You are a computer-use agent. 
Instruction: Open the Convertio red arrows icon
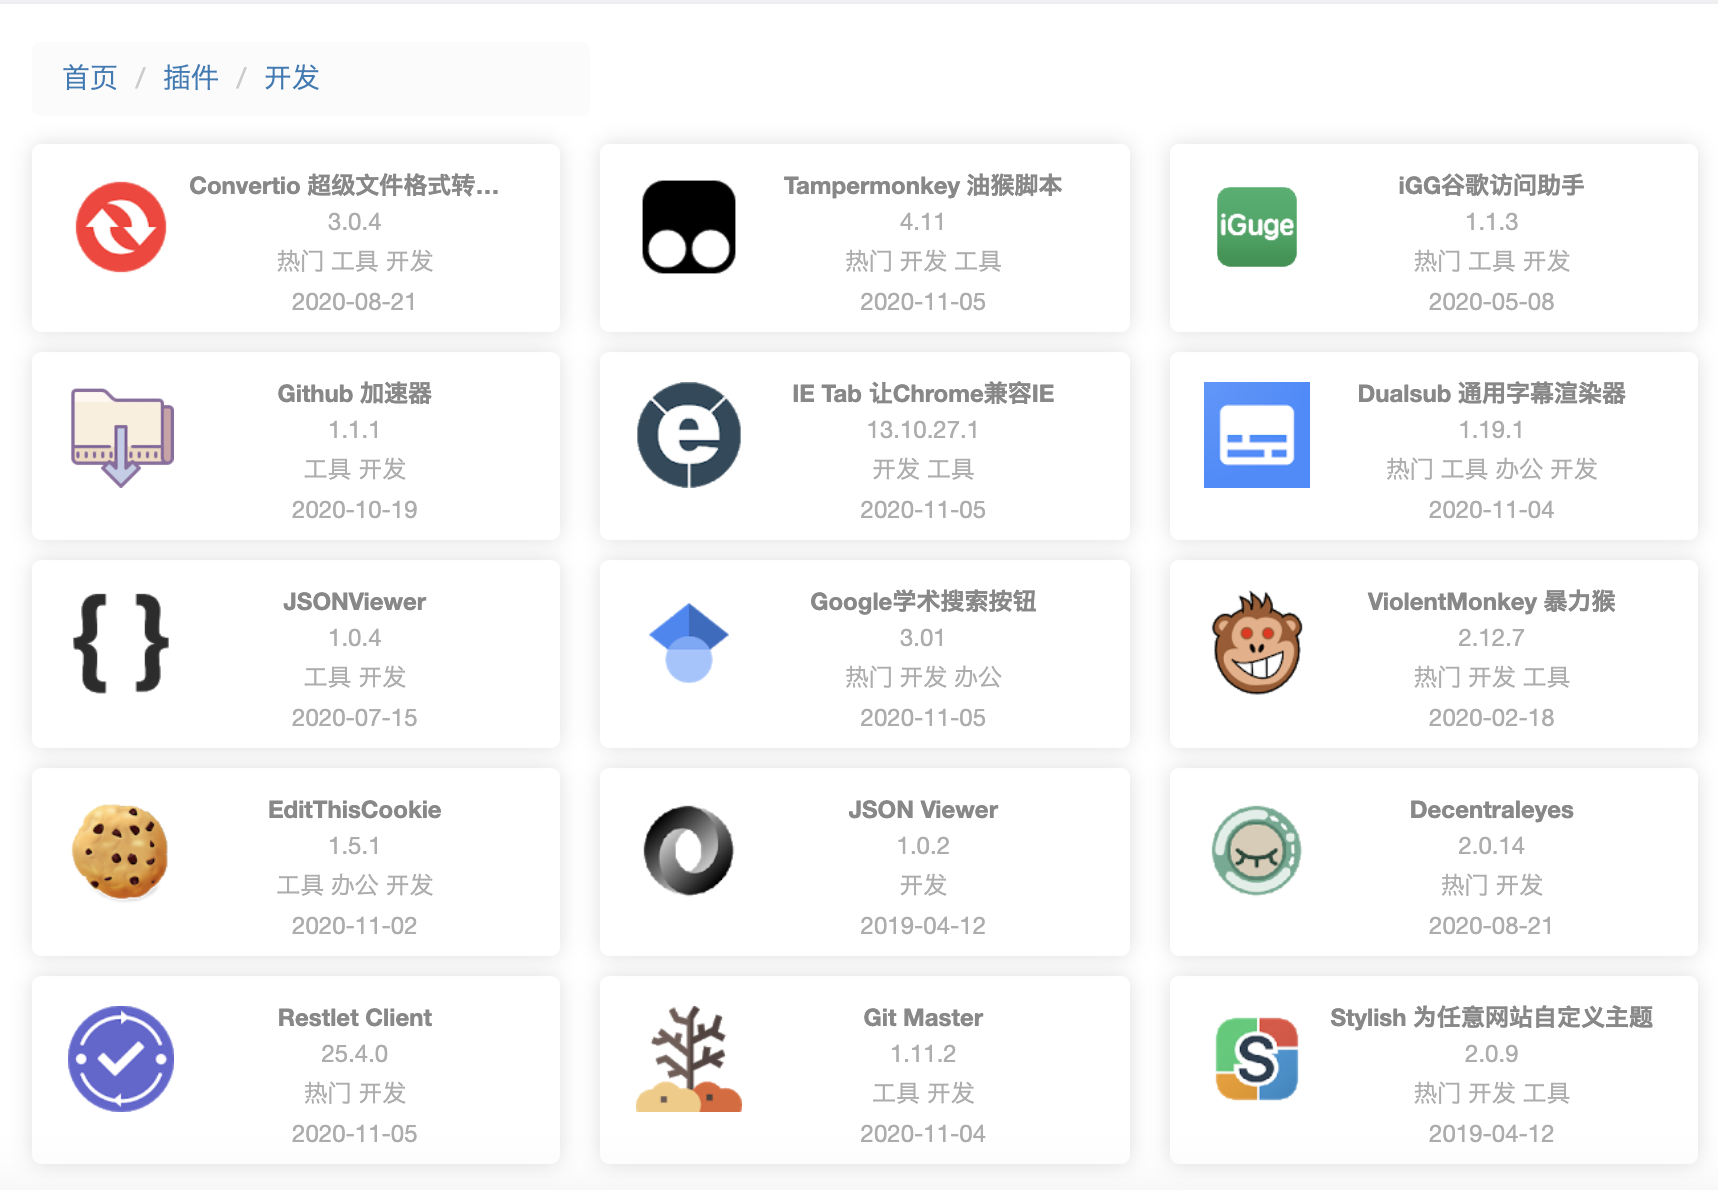(121, 227)
